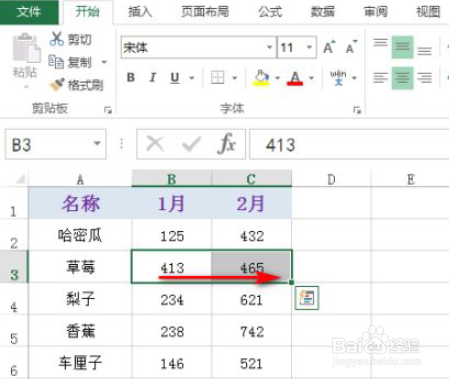The width and height of the screenshot is (449, 379).
Task: Increase font size with larger A
Action: (x=329, y=47)
